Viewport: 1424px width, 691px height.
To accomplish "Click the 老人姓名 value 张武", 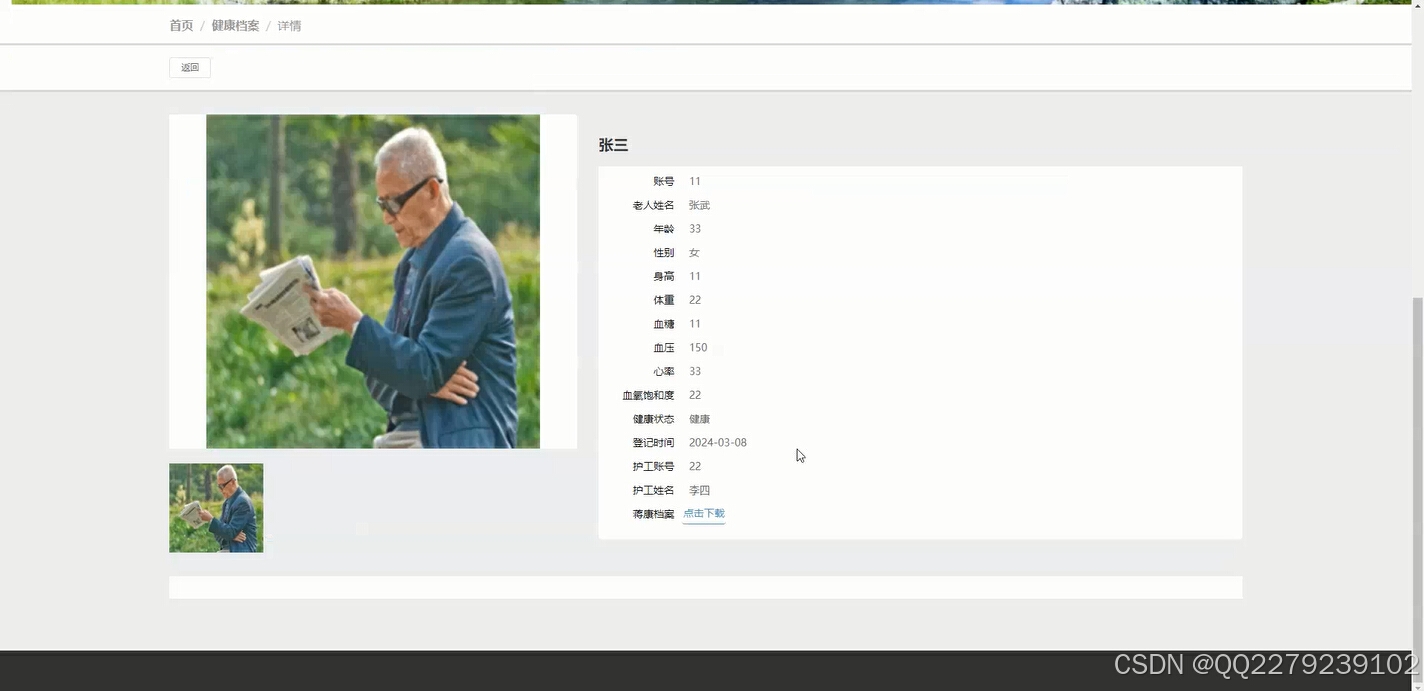I will 698,204.
